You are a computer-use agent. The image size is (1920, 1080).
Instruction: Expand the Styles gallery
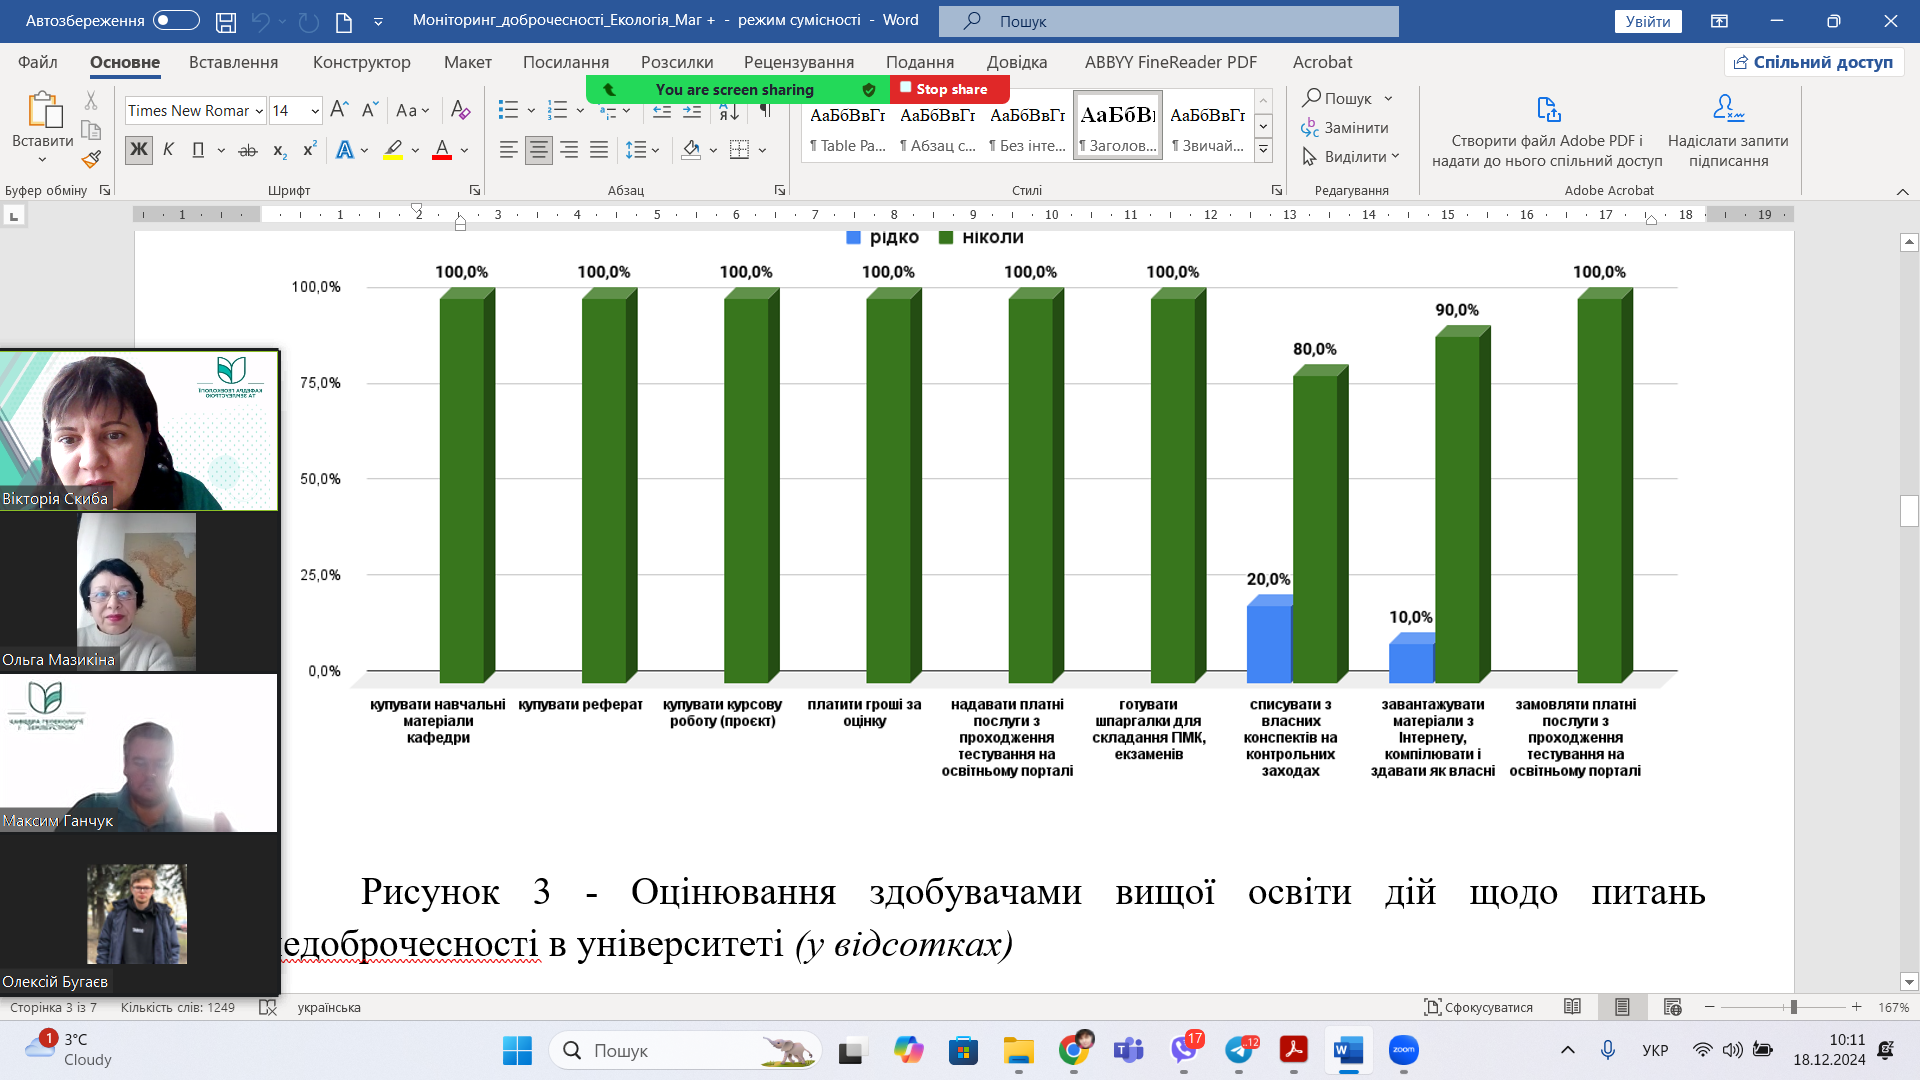click(1263, 151)
